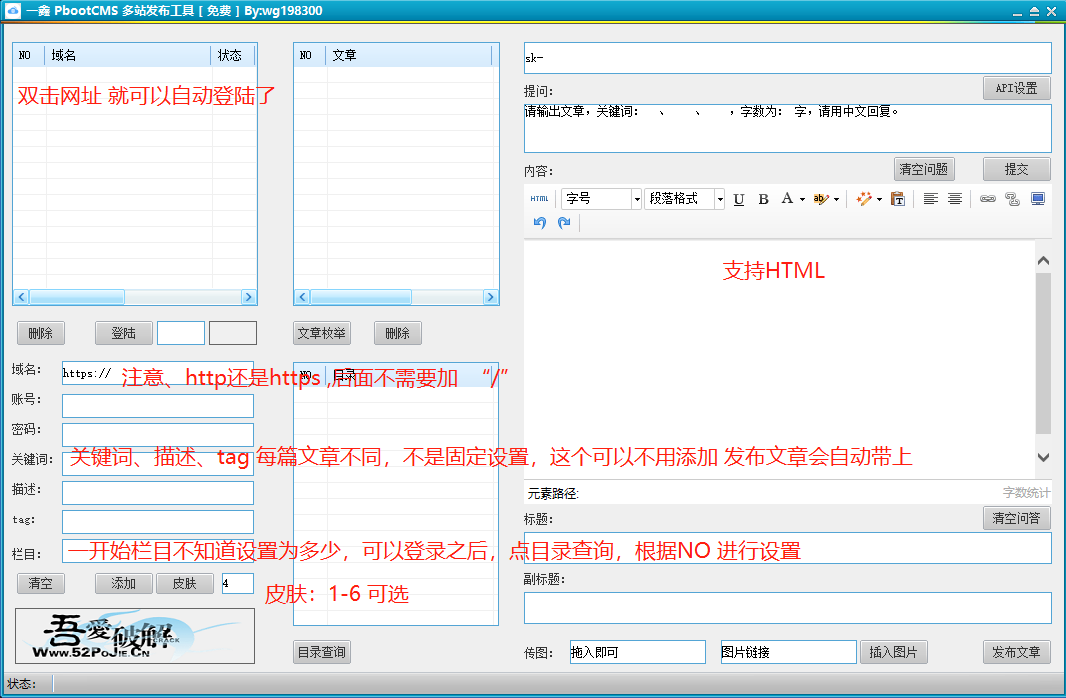Click the 登陆 login button
Viewport: 1066px width, 698px height.
tap(124, 333)
